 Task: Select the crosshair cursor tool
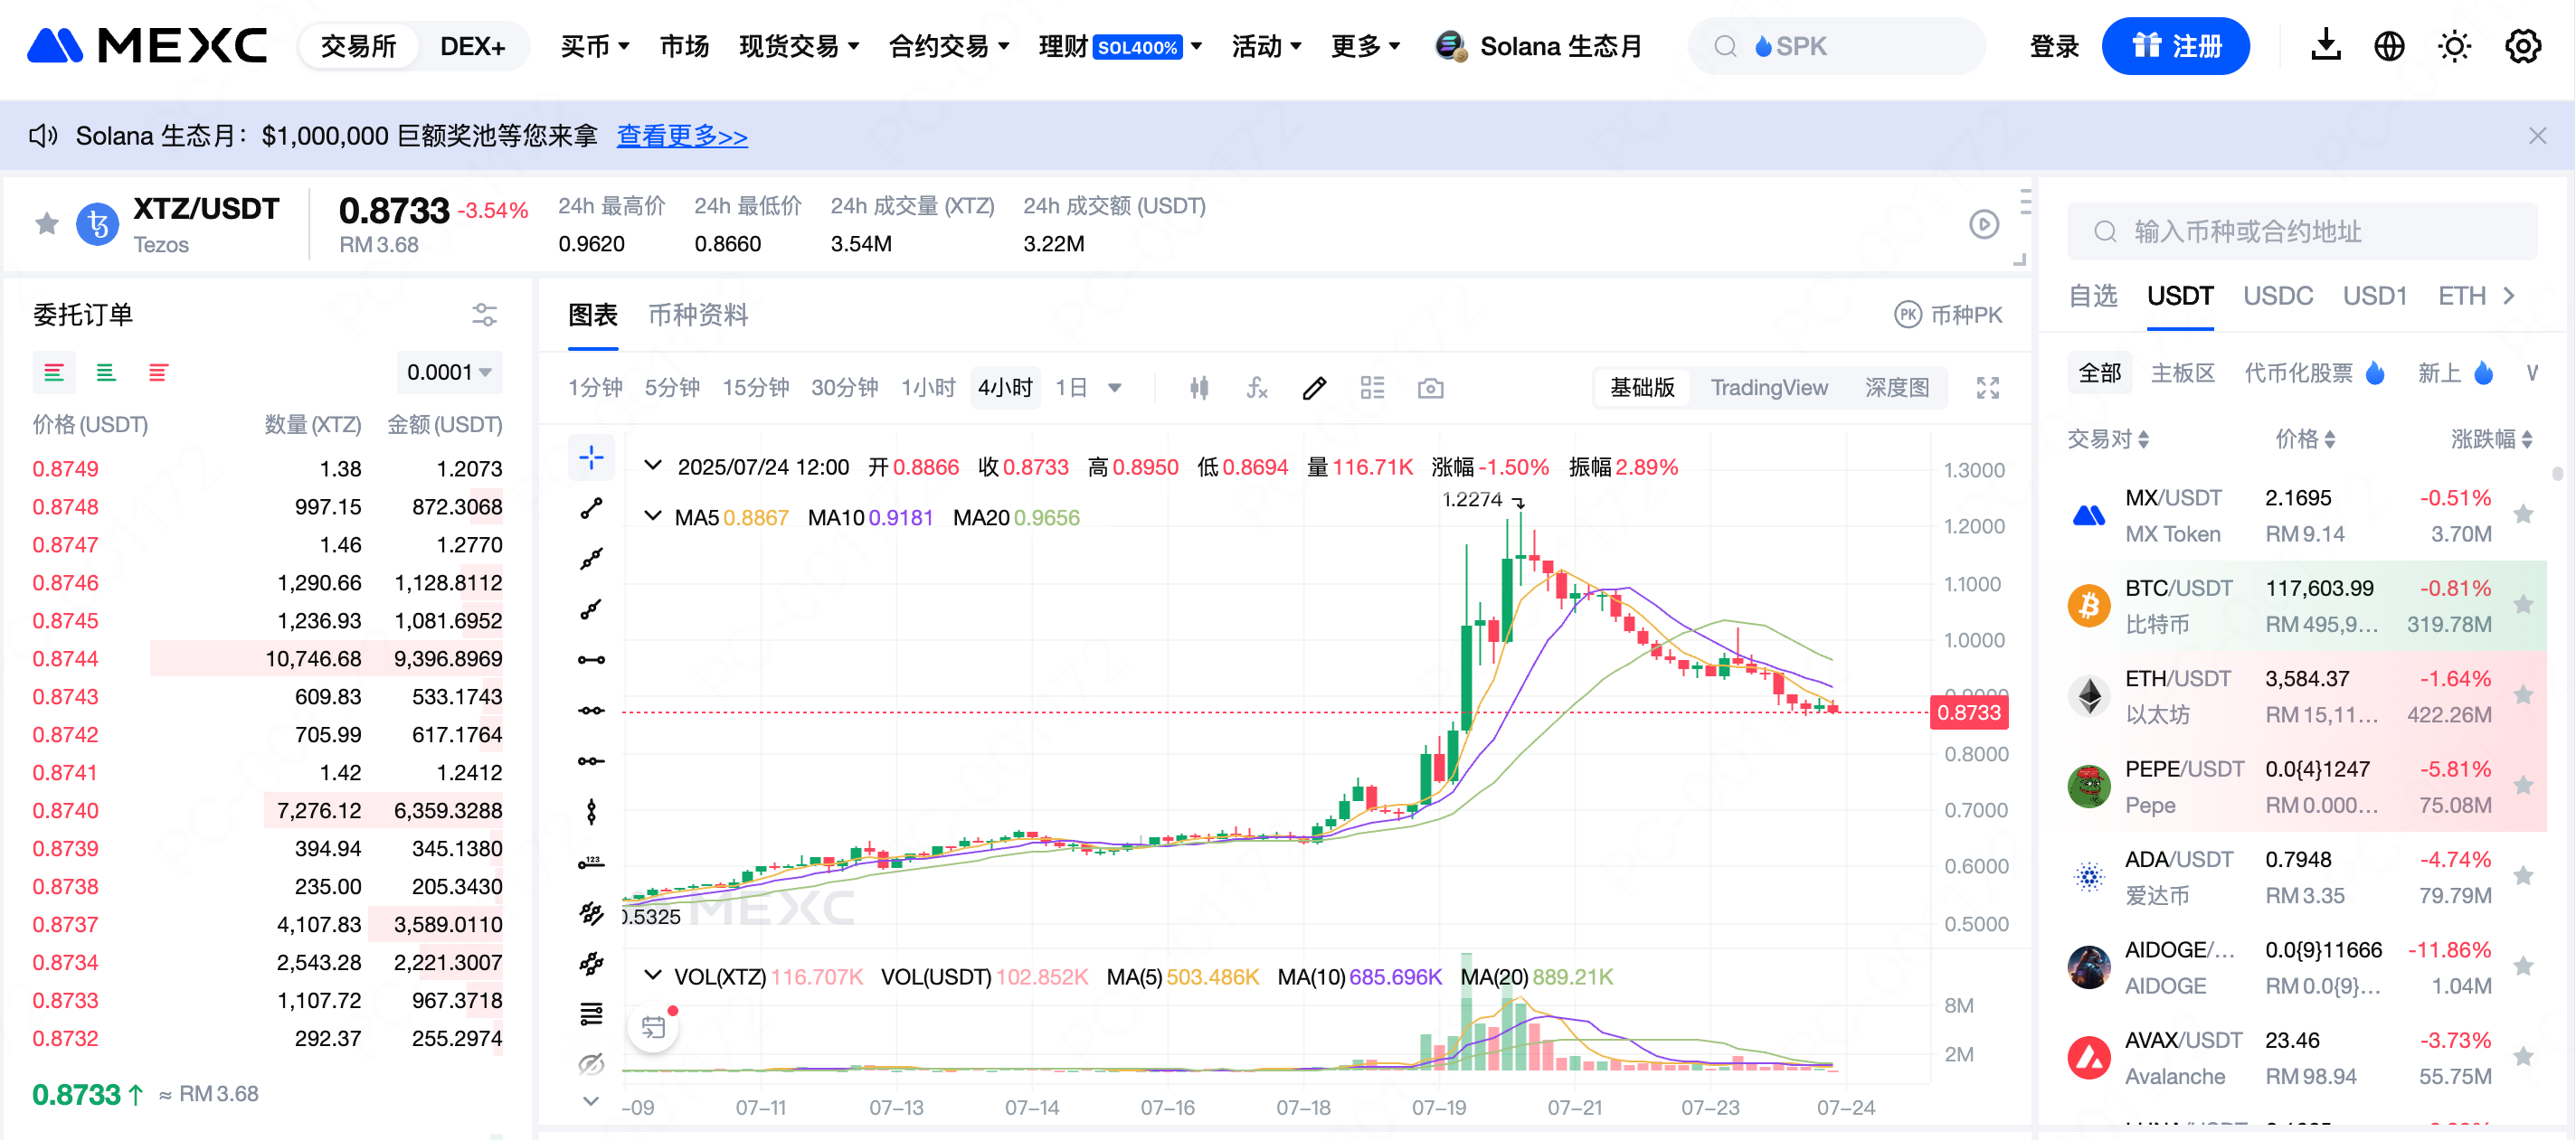(x=591, y=458)
